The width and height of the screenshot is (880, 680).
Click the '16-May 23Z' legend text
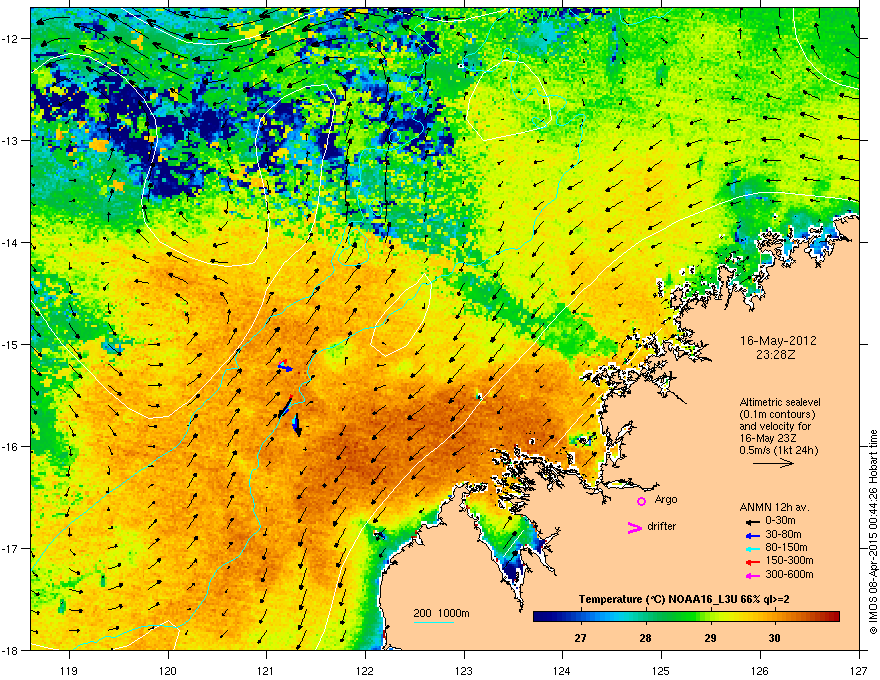pos(766,438)
